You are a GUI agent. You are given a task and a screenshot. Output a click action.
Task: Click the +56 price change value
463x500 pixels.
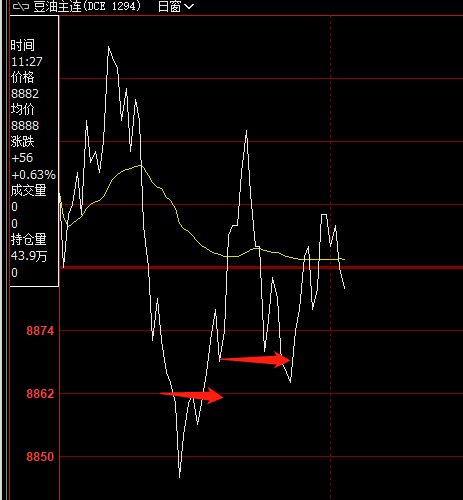point(22,158)
